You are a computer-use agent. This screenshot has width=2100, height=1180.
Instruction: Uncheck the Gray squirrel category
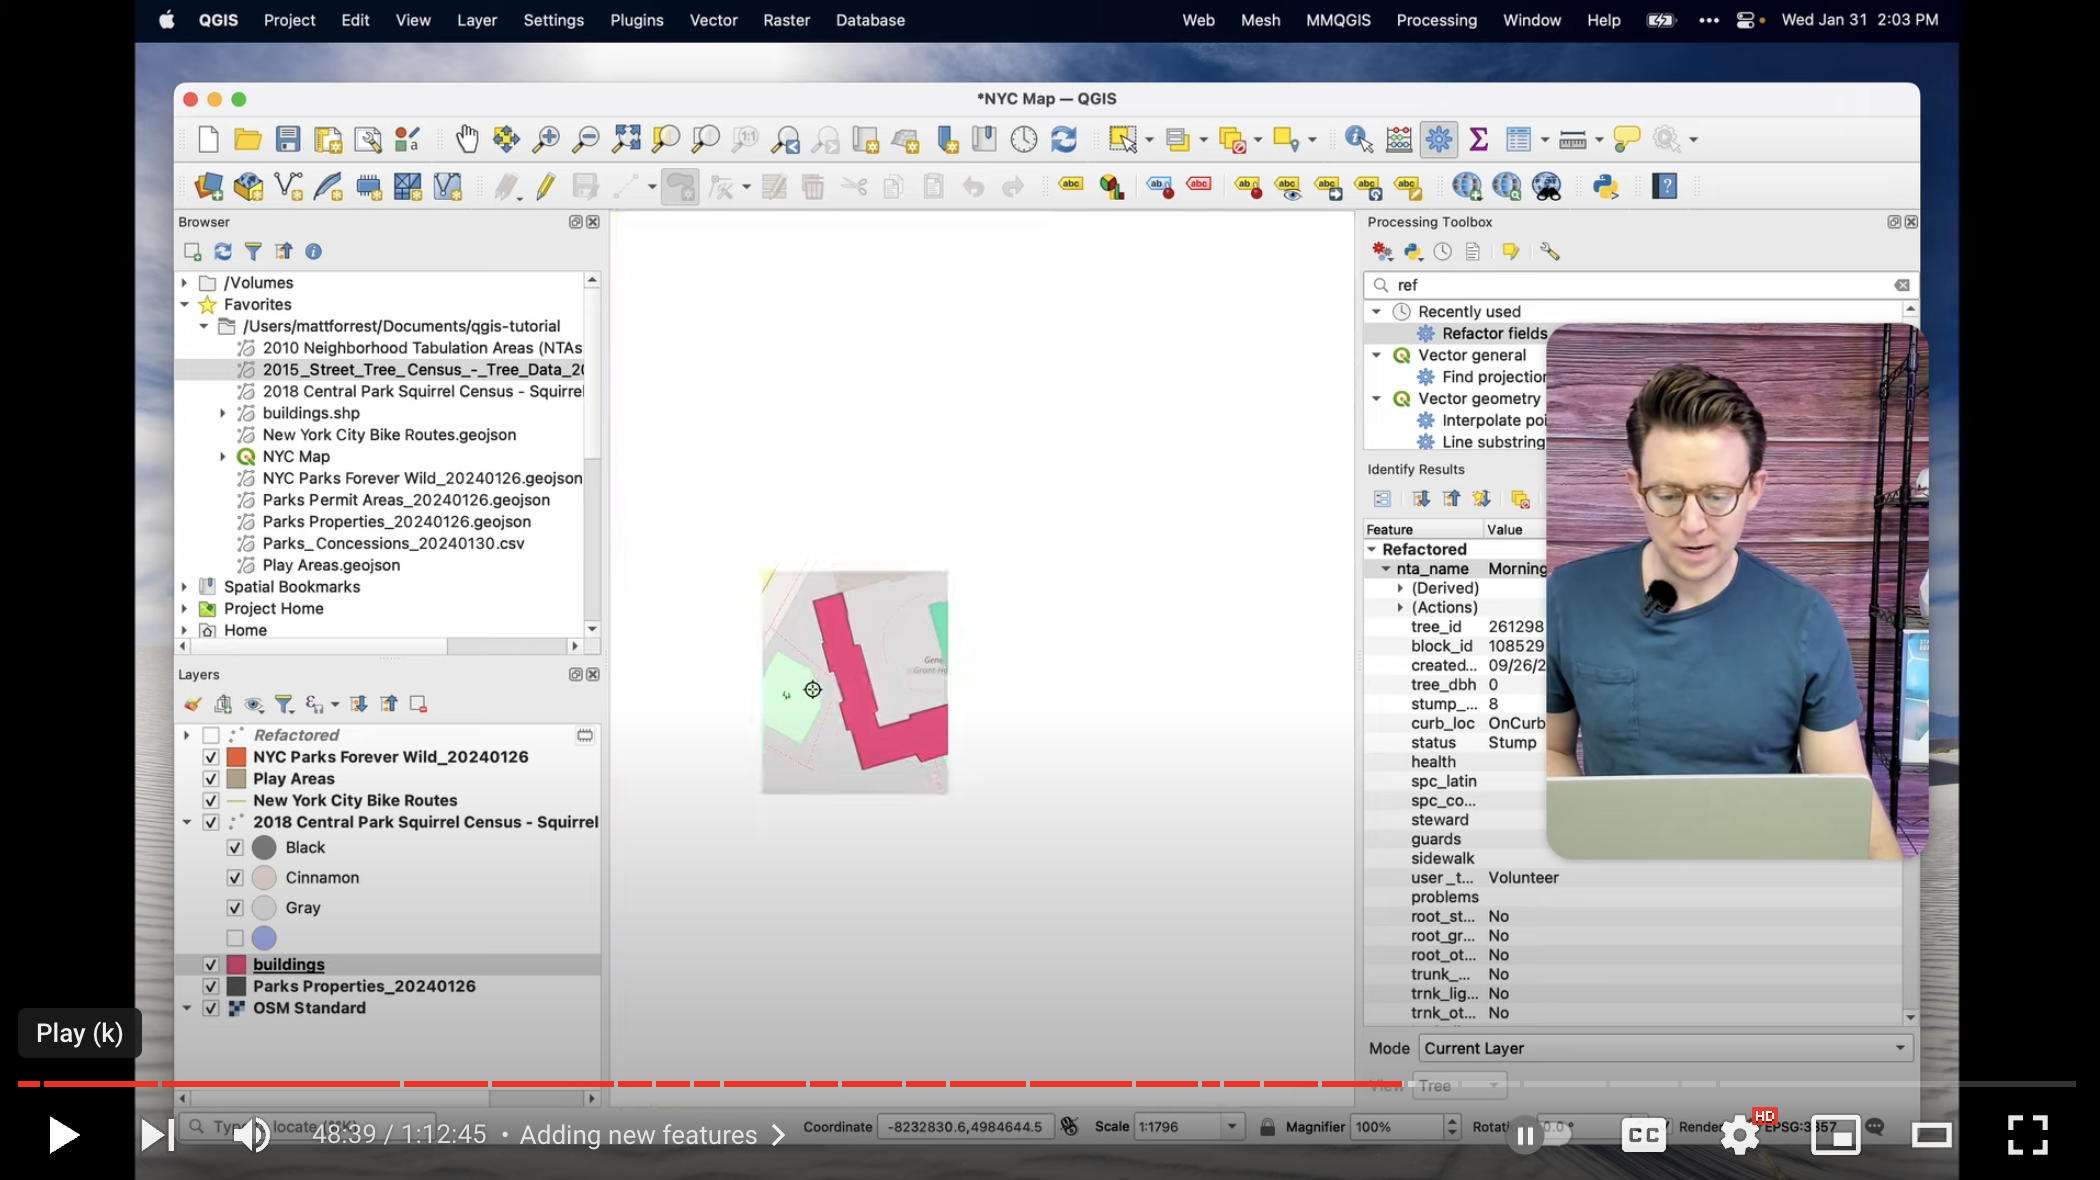pyautogui.click(x=235, y=908)
